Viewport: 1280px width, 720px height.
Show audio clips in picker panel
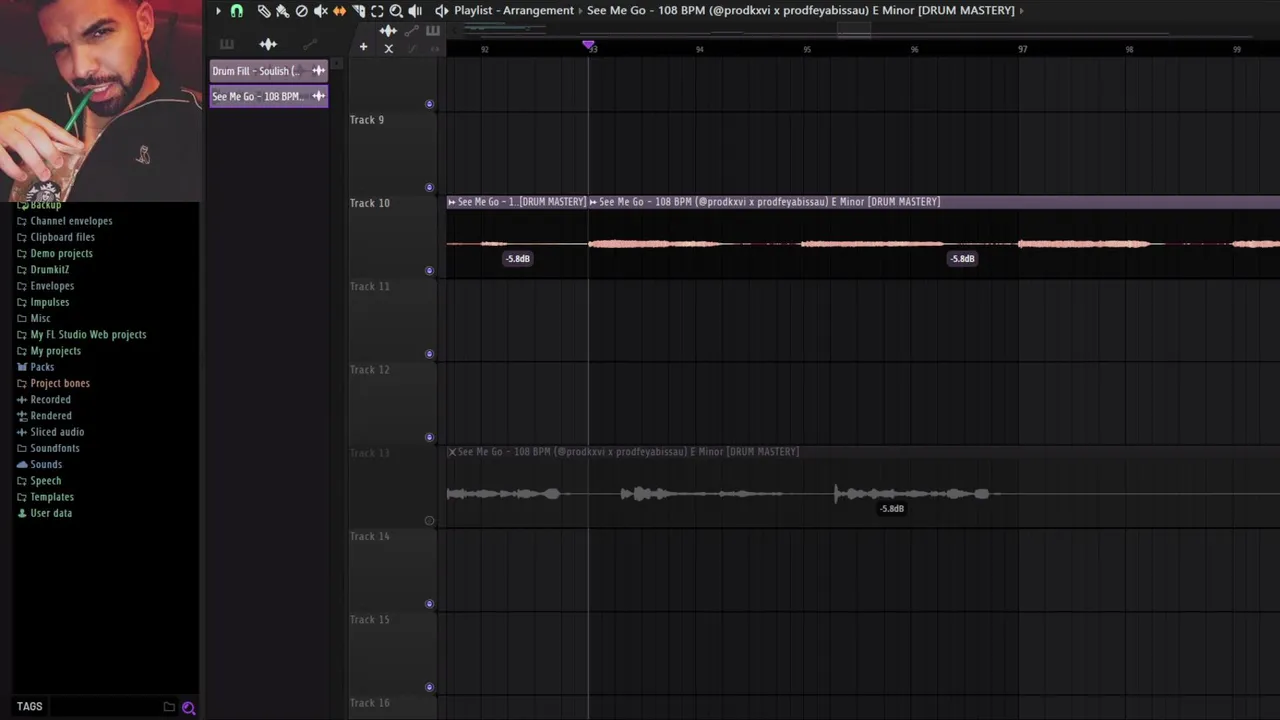click(268, 44)
